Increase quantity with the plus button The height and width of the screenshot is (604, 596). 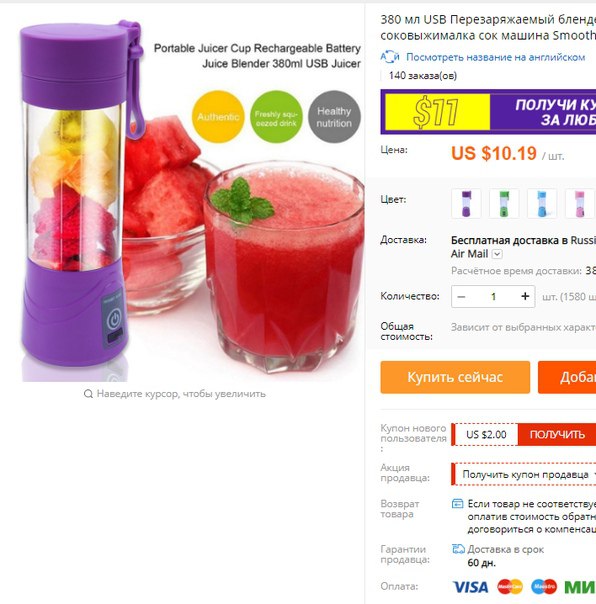point(525,296)
